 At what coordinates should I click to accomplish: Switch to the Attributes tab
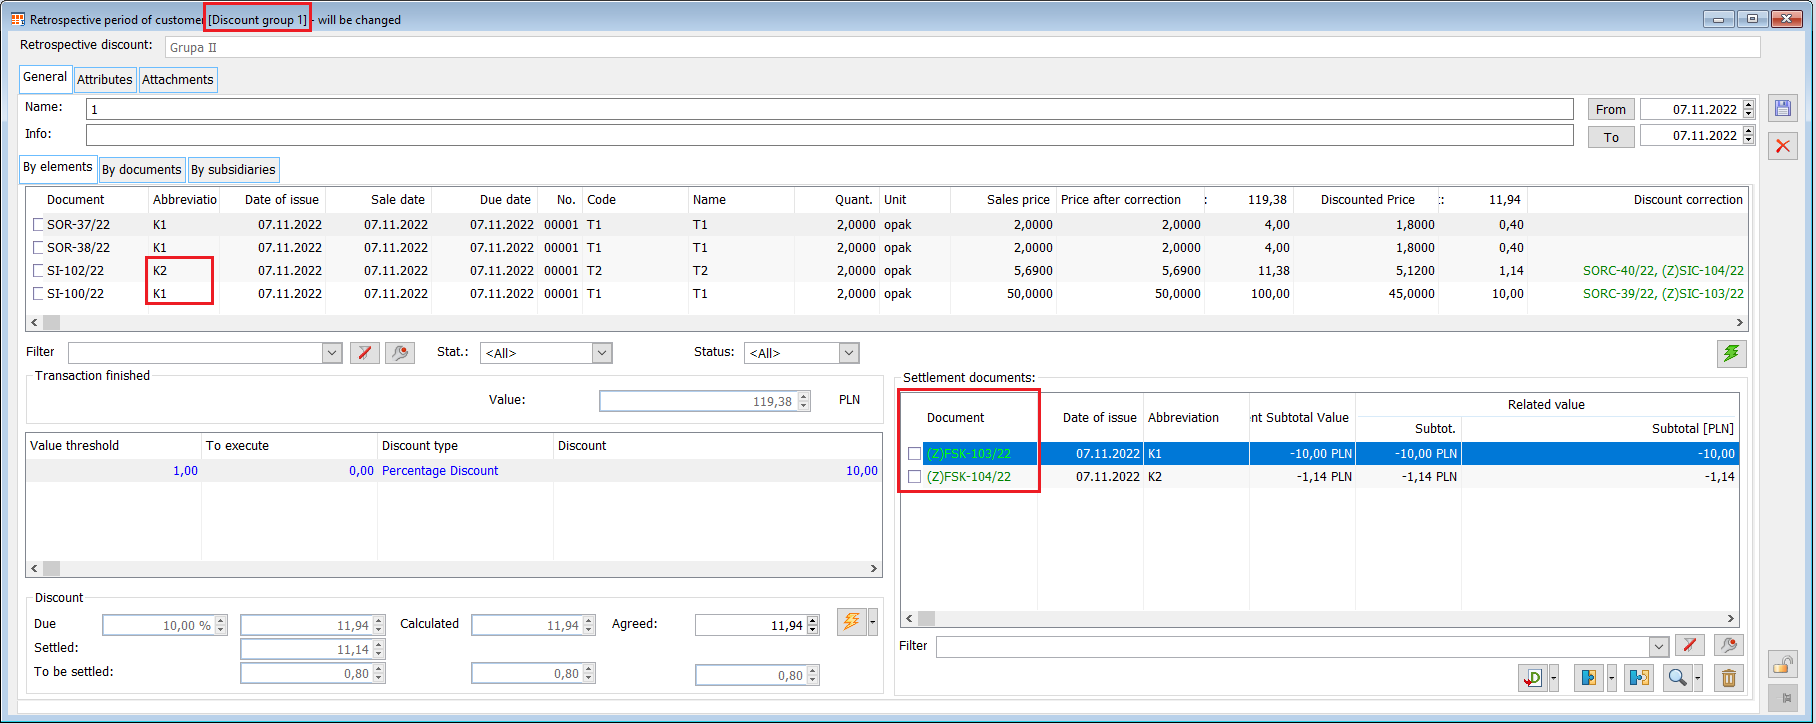[x=105, y=80]
